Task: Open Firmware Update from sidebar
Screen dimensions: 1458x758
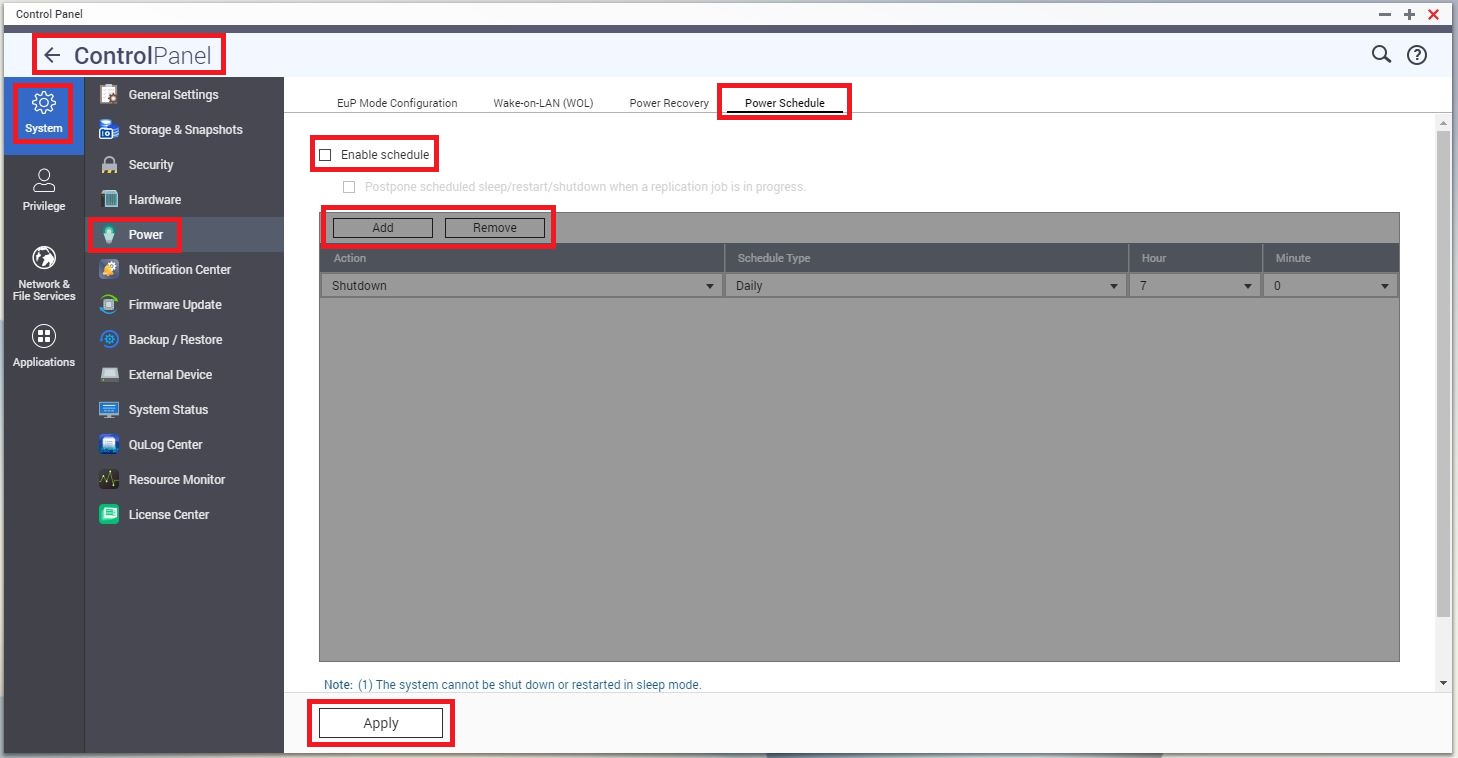Action: (x=174, y=305)
